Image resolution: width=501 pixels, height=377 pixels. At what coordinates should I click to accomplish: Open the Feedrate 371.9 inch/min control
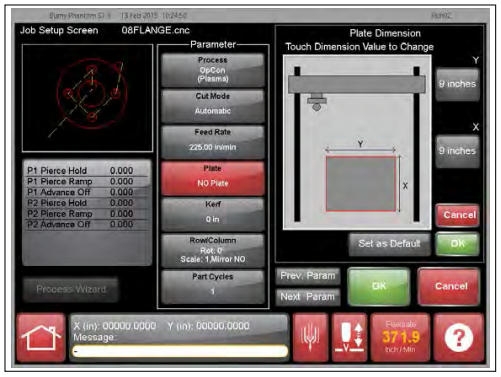400,338
